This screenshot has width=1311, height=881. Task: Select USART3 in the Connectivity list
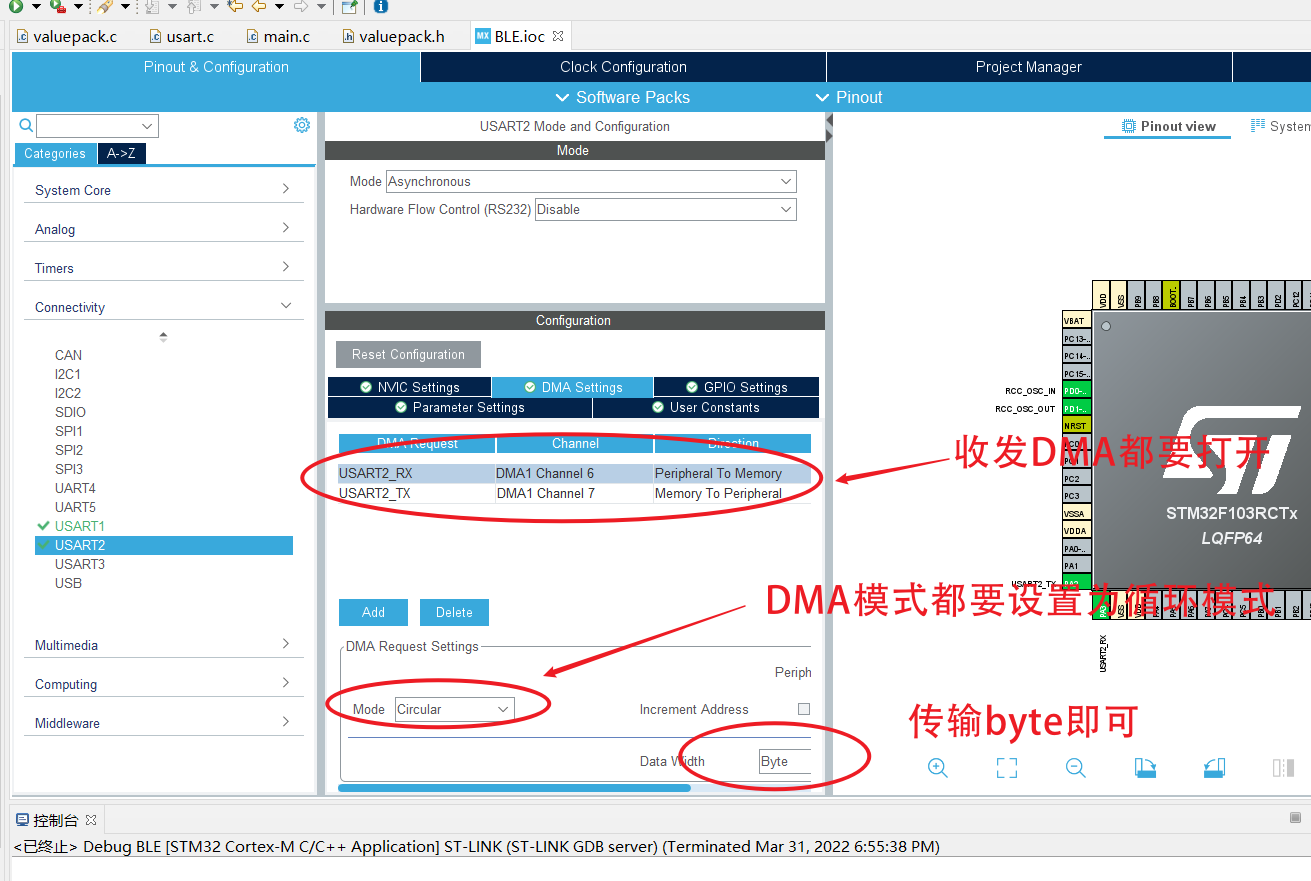80,564
